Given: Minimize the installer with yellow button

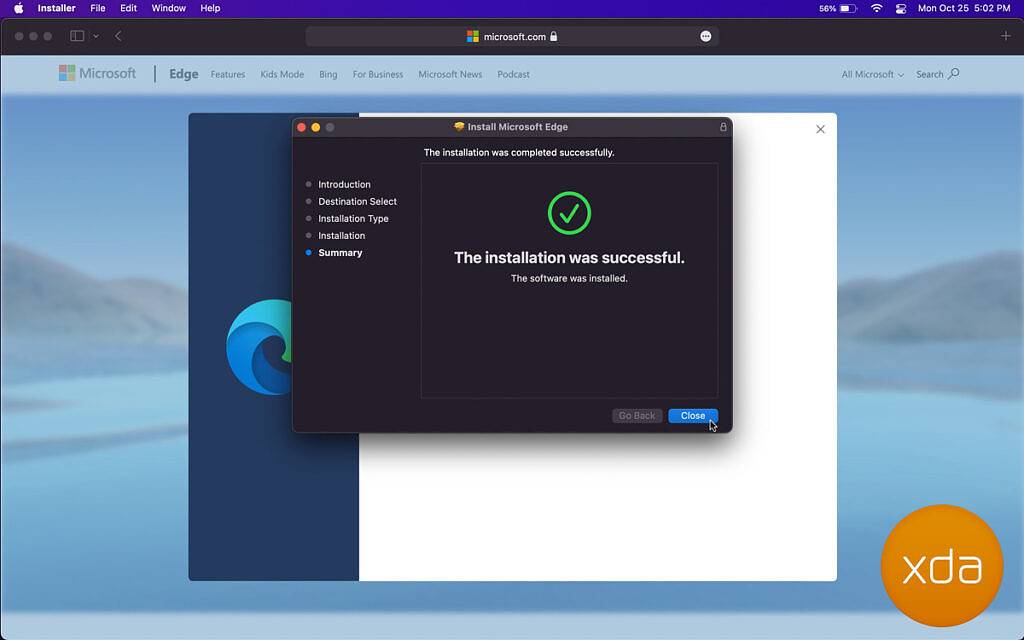Looking at the screenshot, I should click(x=315, y=127).
